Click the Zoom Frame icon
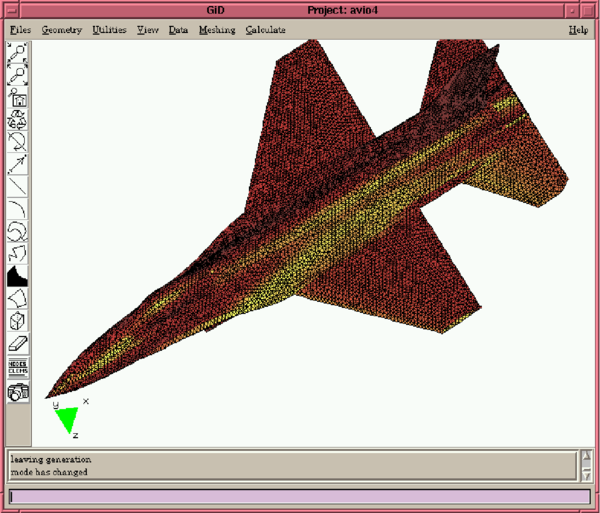Screen dimensions: 600x513 pyautogui.click(x=18, y=98)
